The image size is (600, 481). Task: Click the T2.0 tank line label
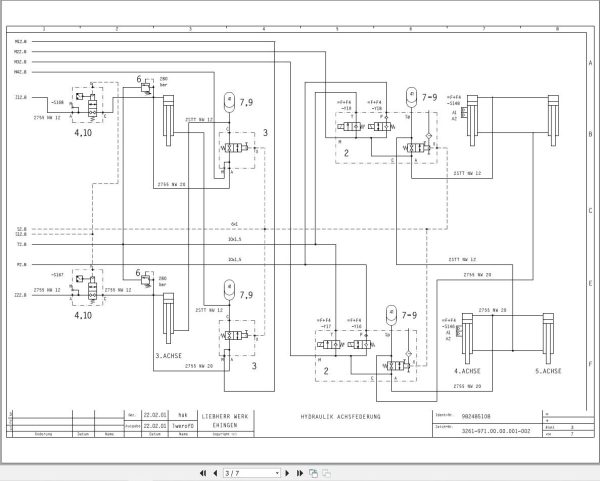[22, 244]
